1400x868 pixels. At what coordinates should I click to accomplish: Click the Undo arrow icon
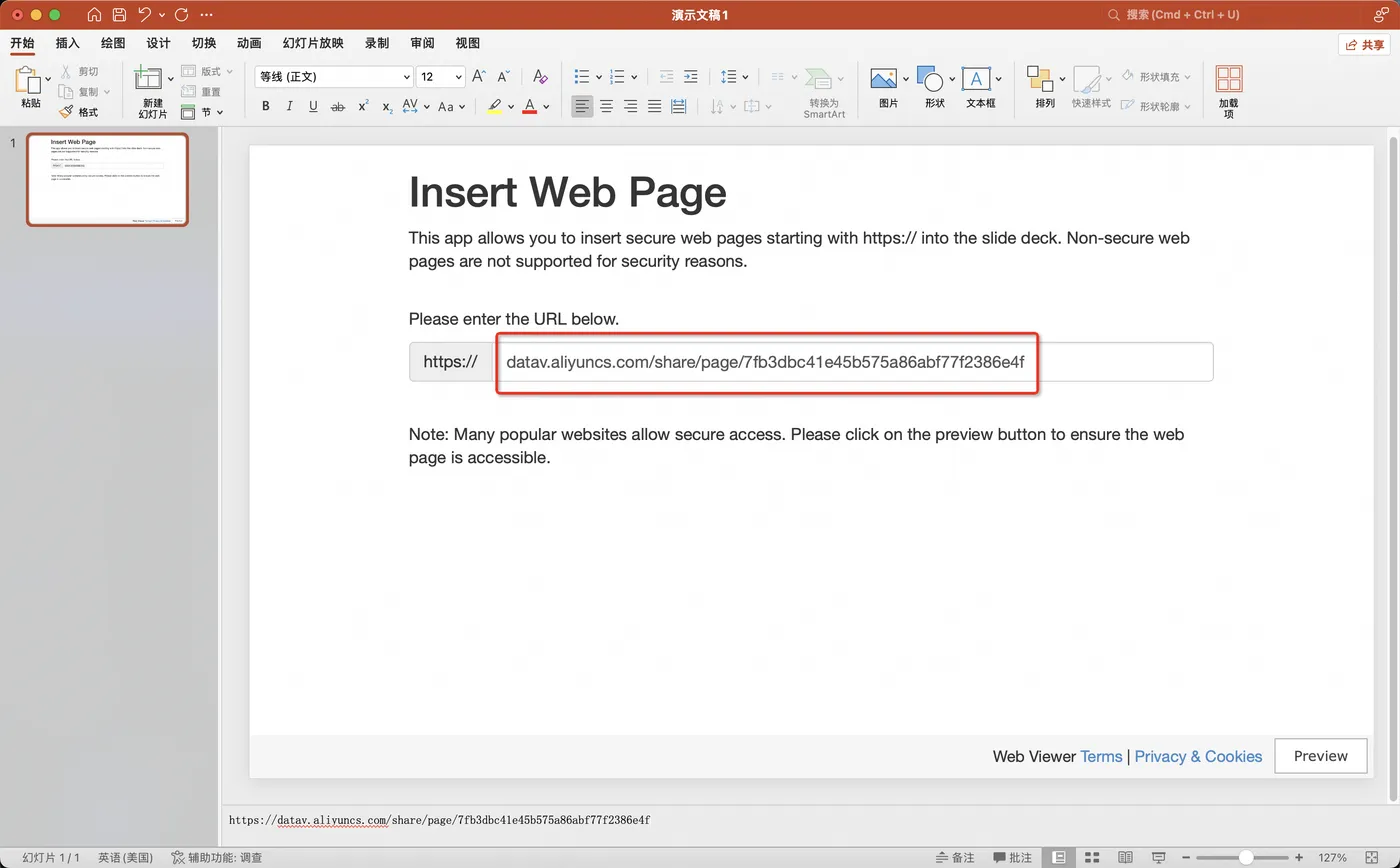[145, 15]
